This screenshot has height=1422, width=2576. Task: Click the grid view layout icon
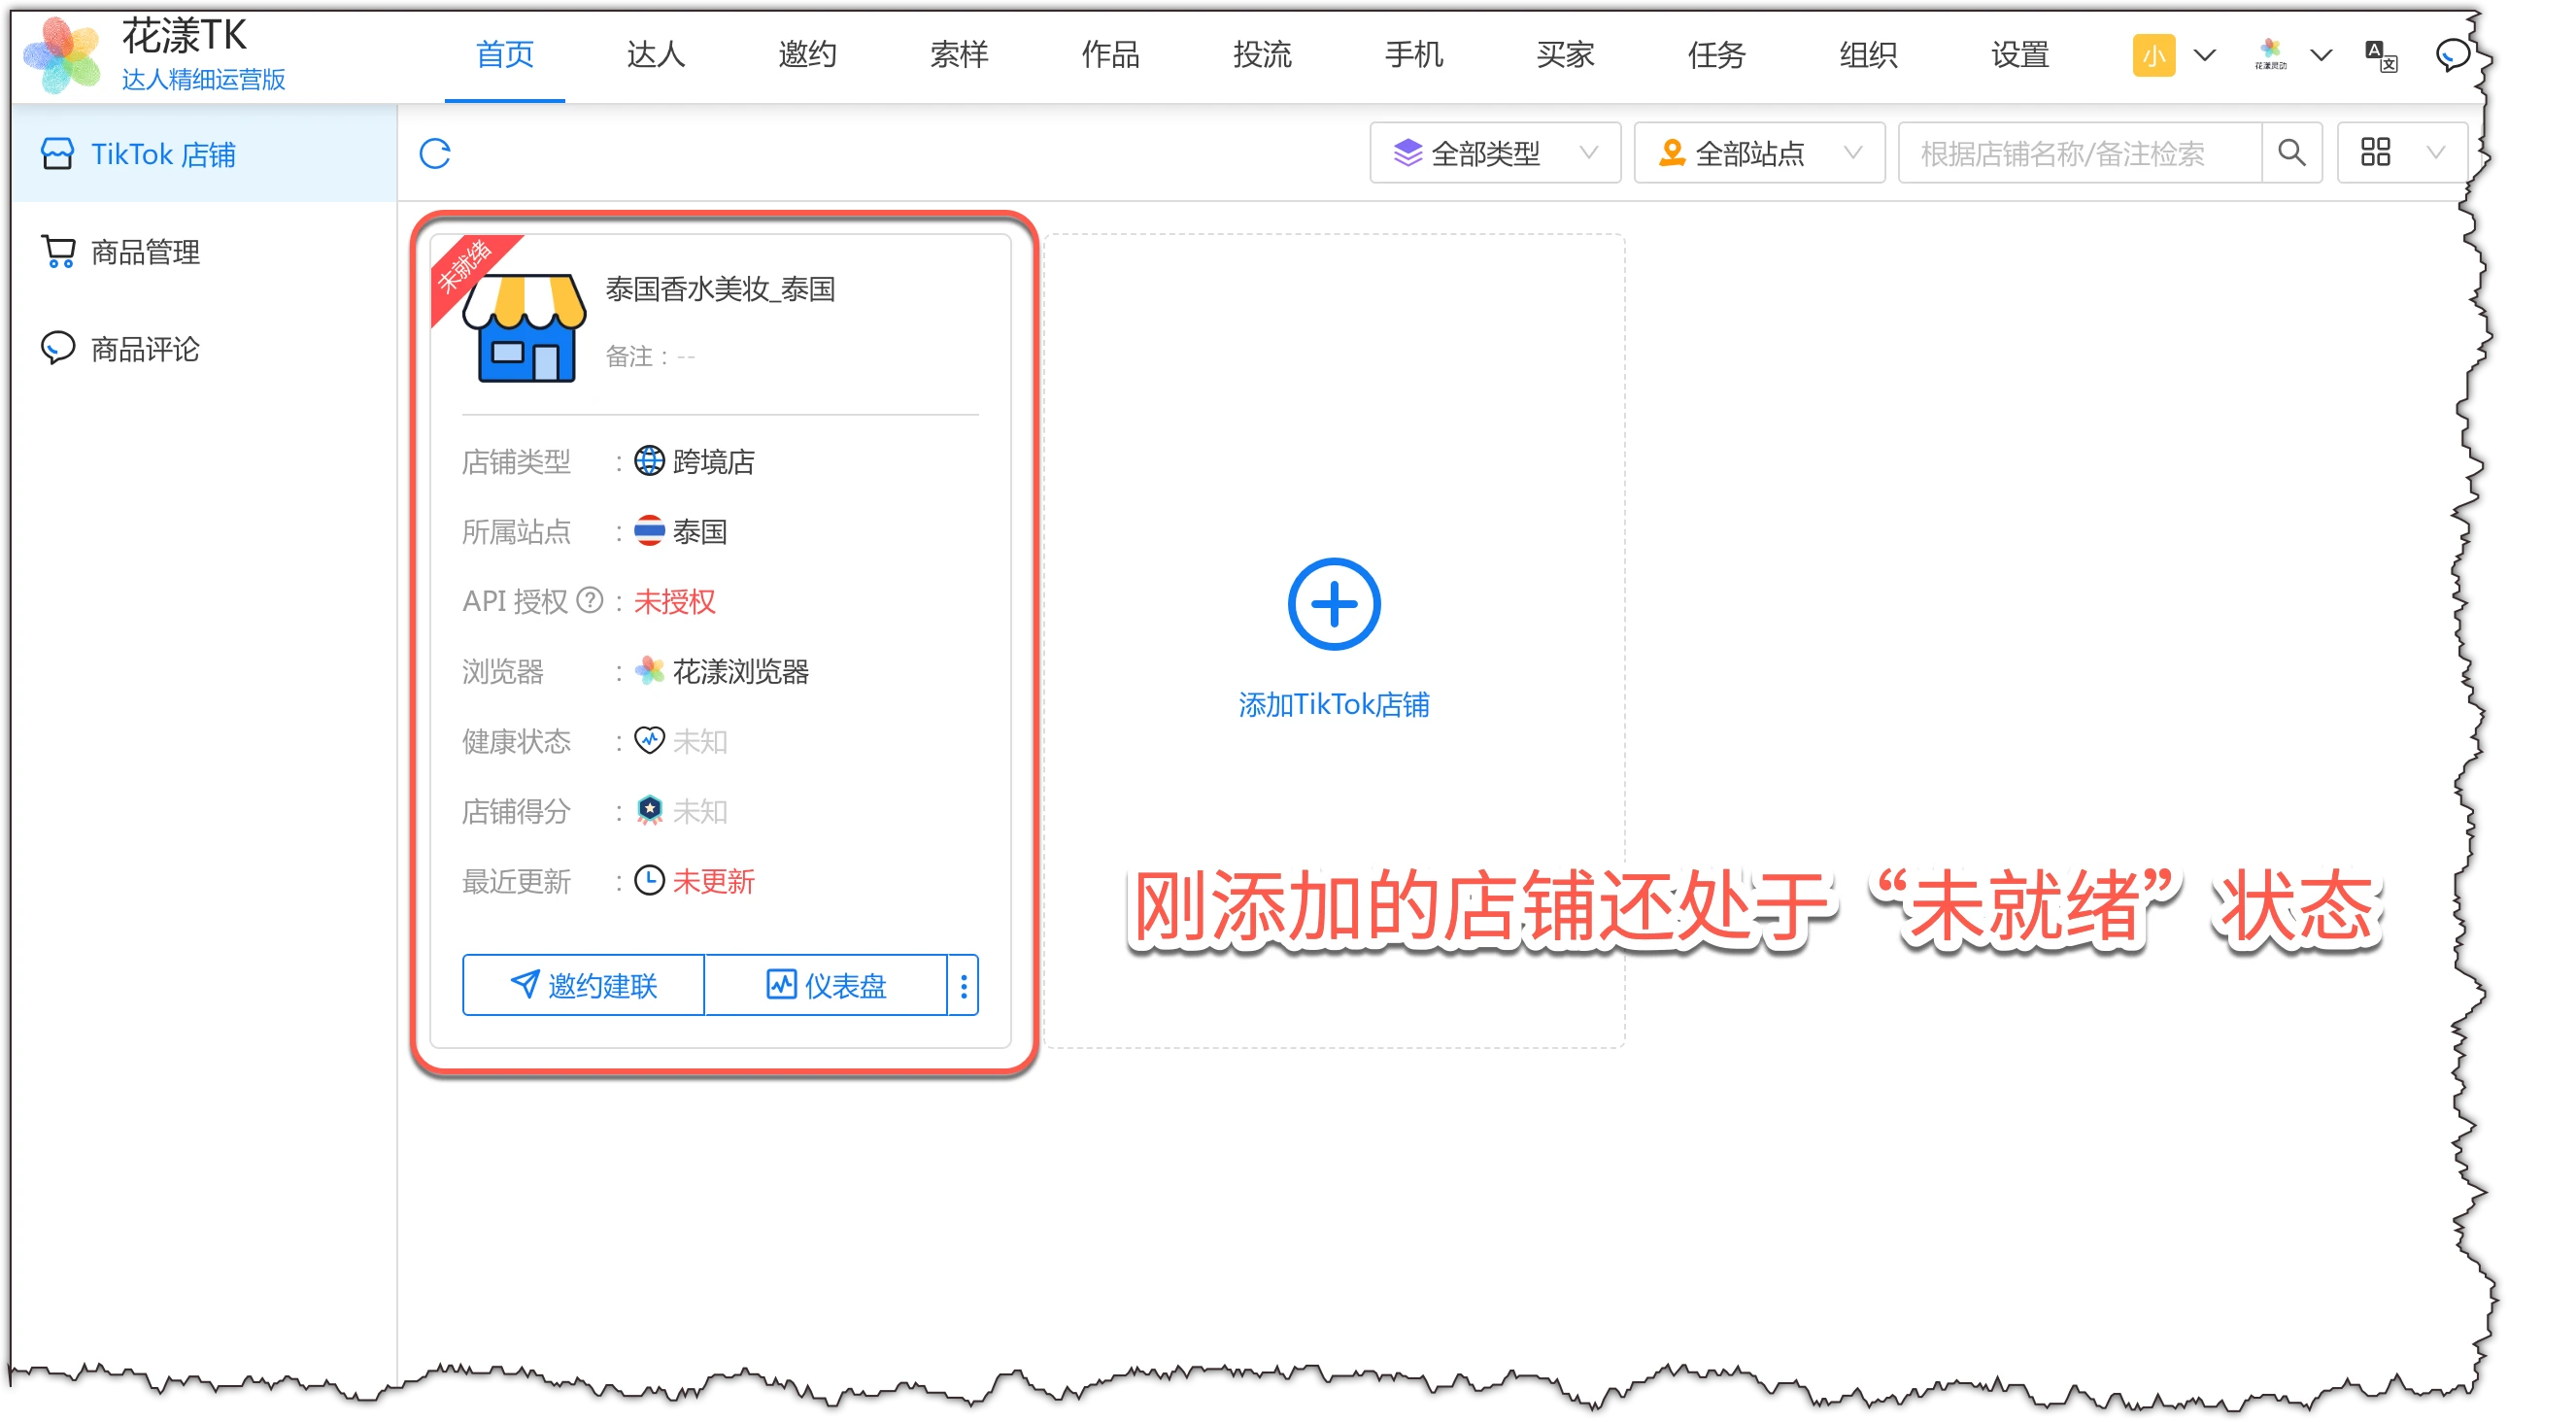pos(2375,153)
